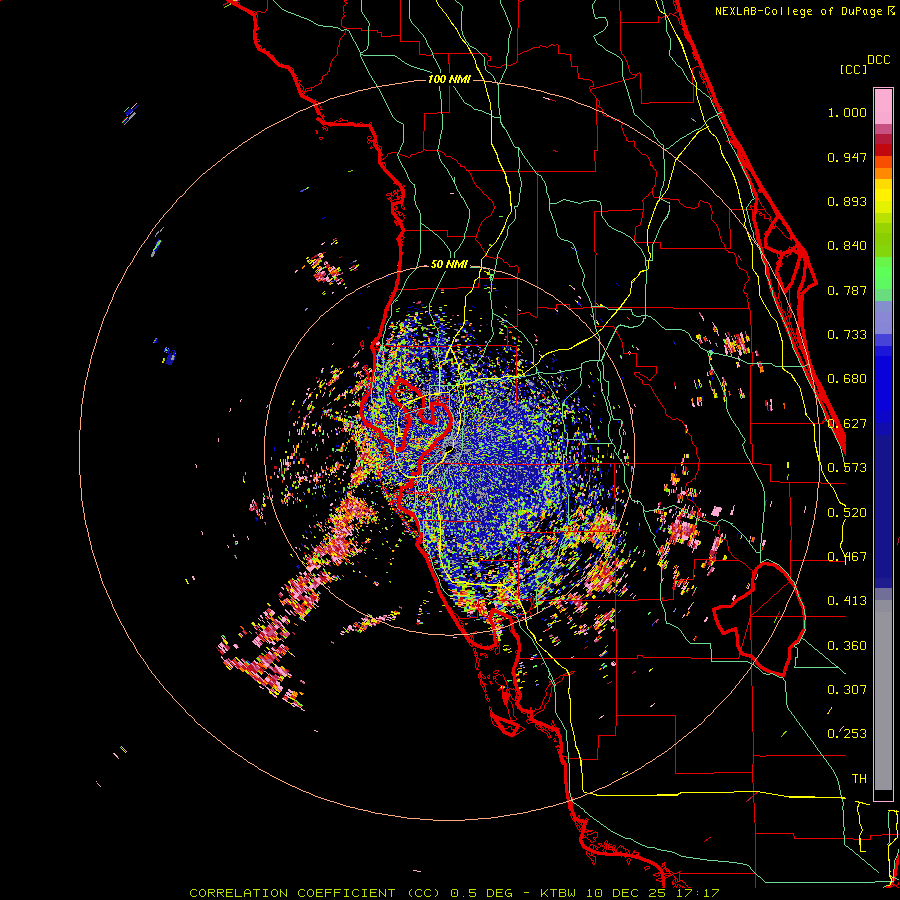Click the KTBW radar site identifier
This screenshot has height=900, width=900.
tap(557, 893)
